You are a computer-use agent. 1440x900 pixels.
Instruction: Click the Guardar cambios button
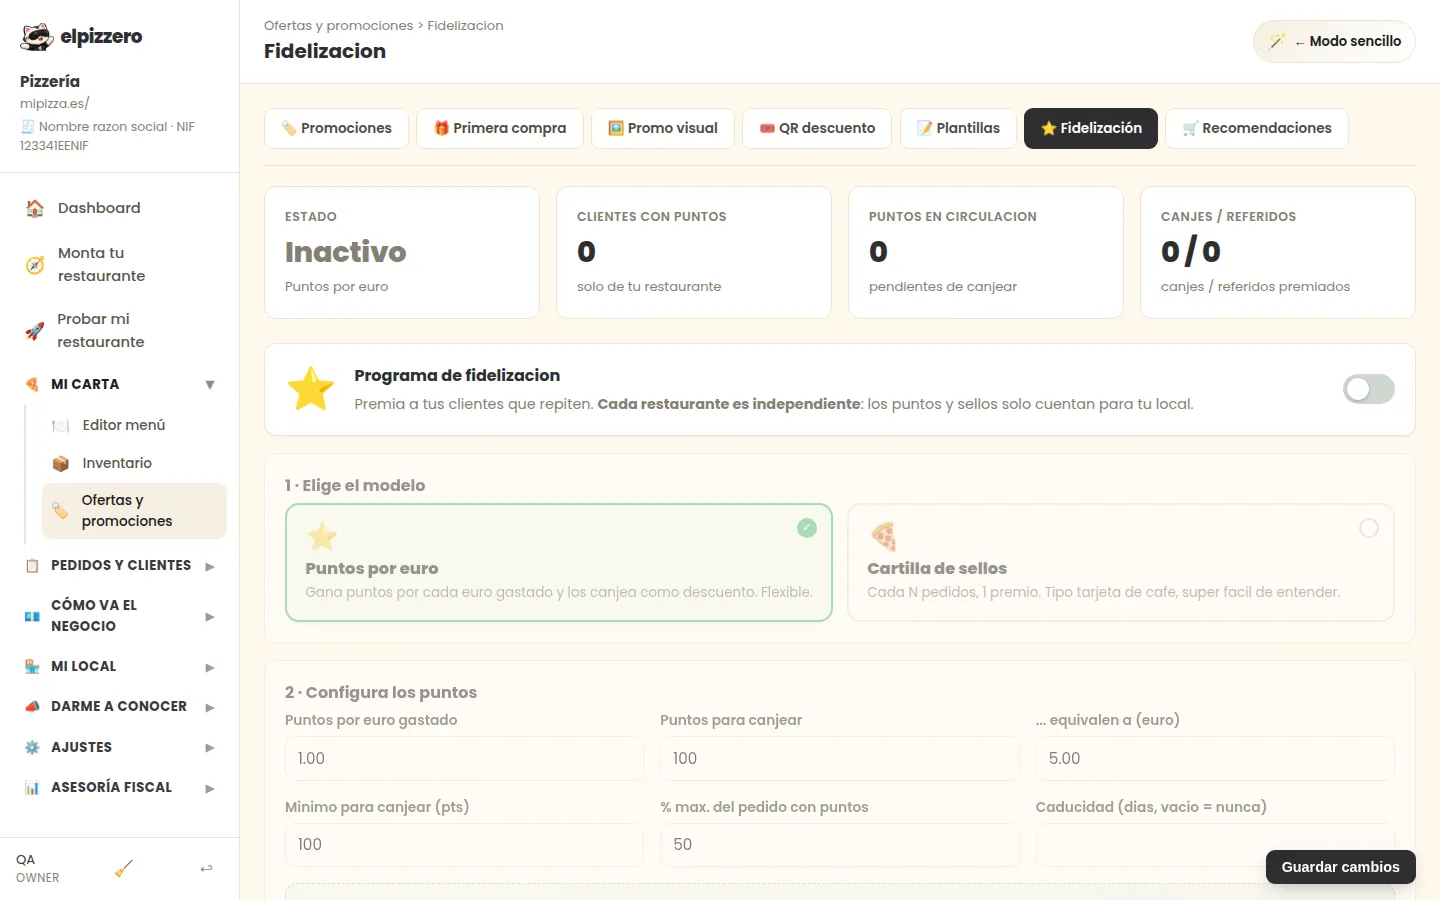[1341, 867]
